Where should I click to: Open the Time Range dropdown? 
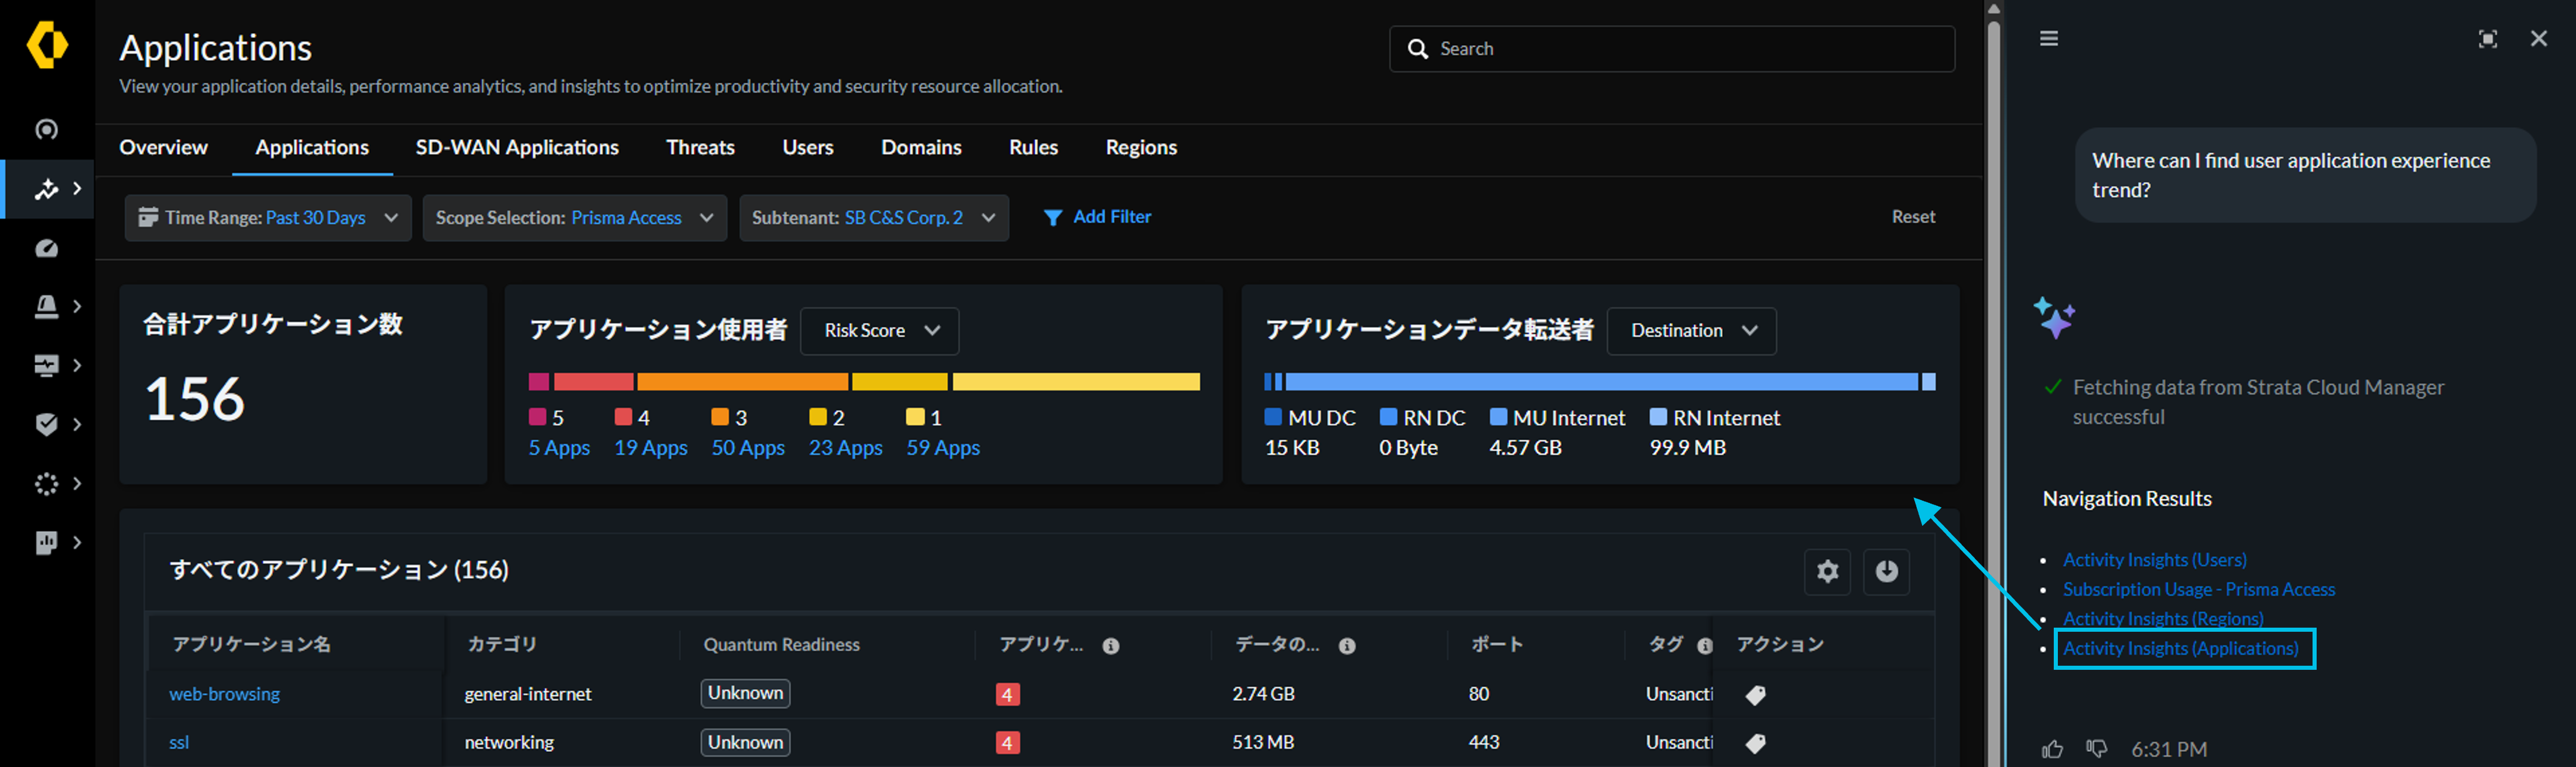pyautogui.click(x=268, y=218)
